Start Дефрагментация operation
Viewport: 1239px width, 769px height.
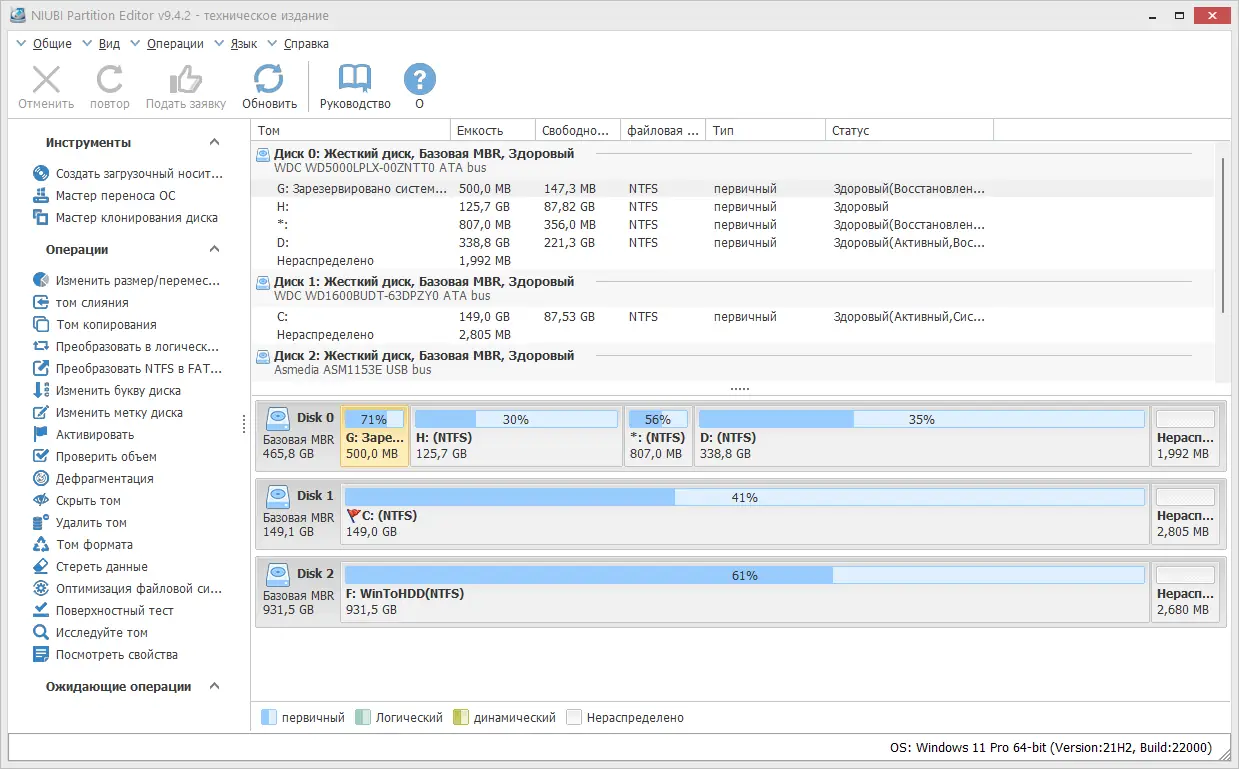pyautogui.click(x=93, y=479)
